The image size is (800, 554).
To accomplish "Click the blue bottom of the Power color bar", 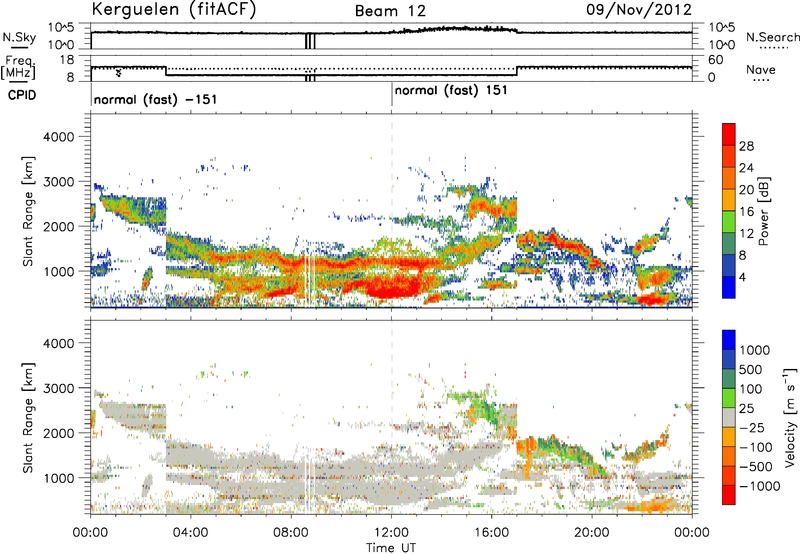I will pos(729,287).
